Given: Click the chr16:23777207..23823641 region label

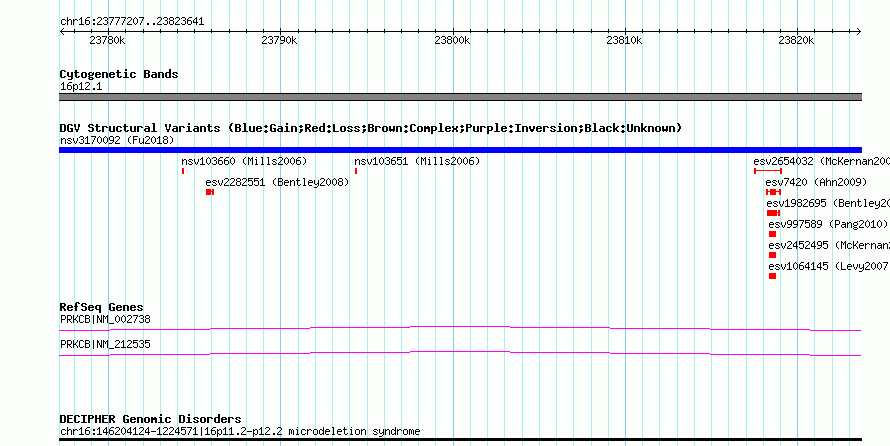Looking at the screenshot, I should point(132,22).
